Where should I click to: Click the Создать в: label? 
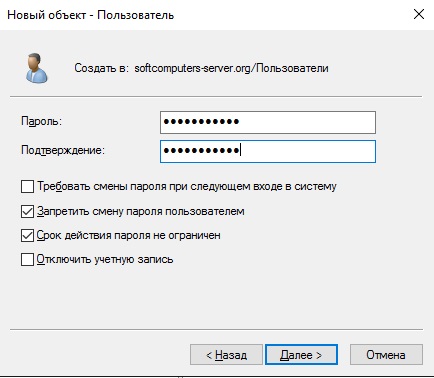(101, 68)
